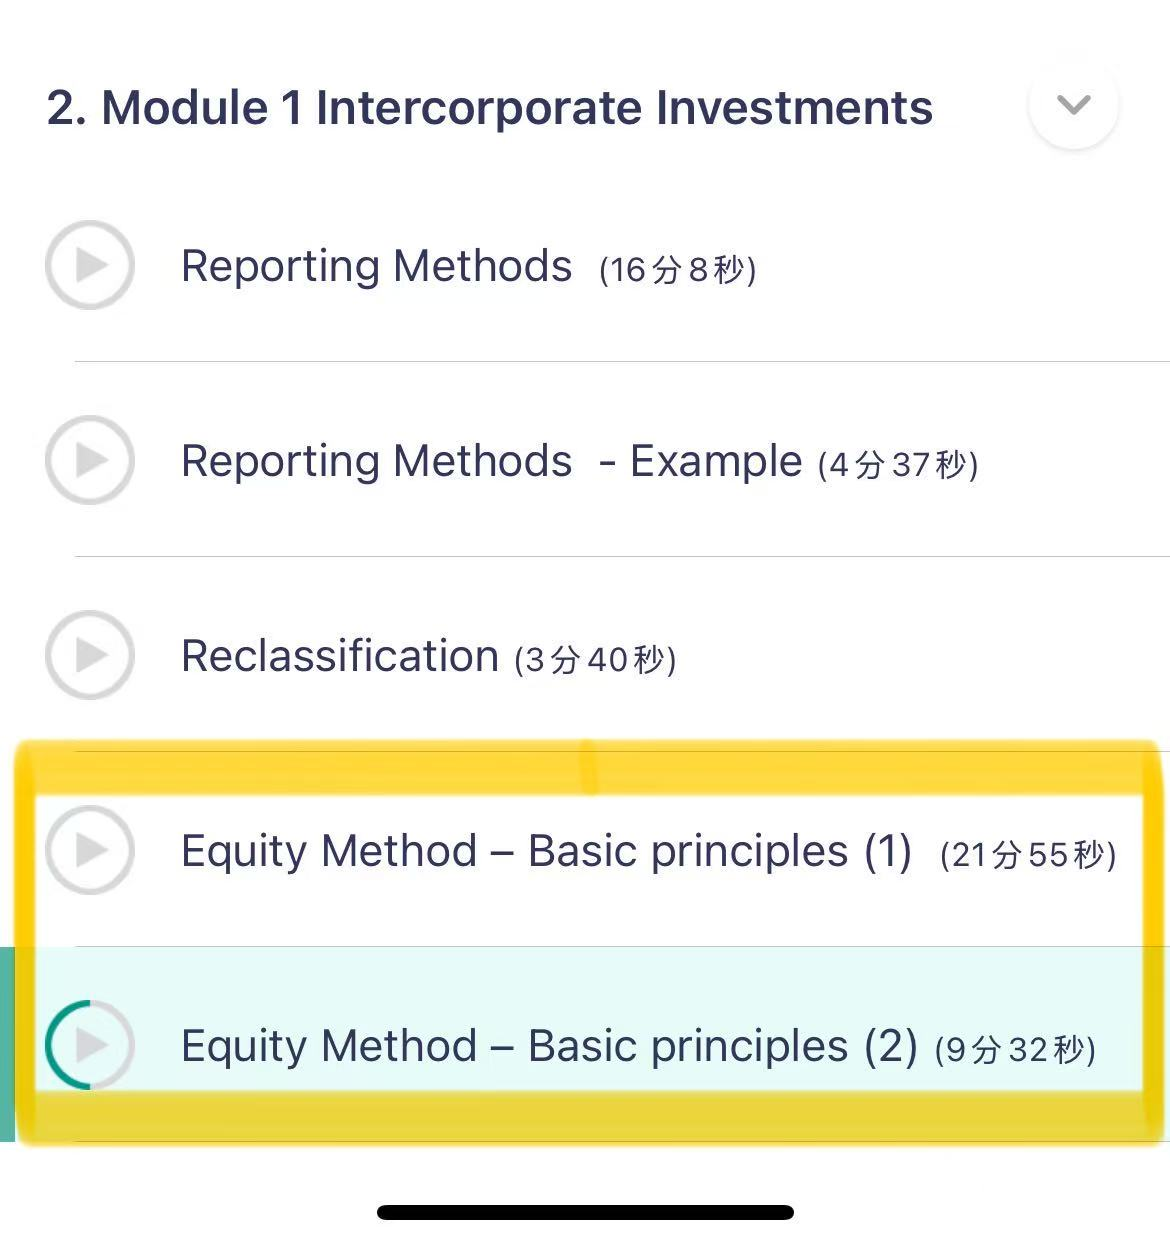
Task: Select the 21分55秒 duration label
Action: tap(1028, 855)
